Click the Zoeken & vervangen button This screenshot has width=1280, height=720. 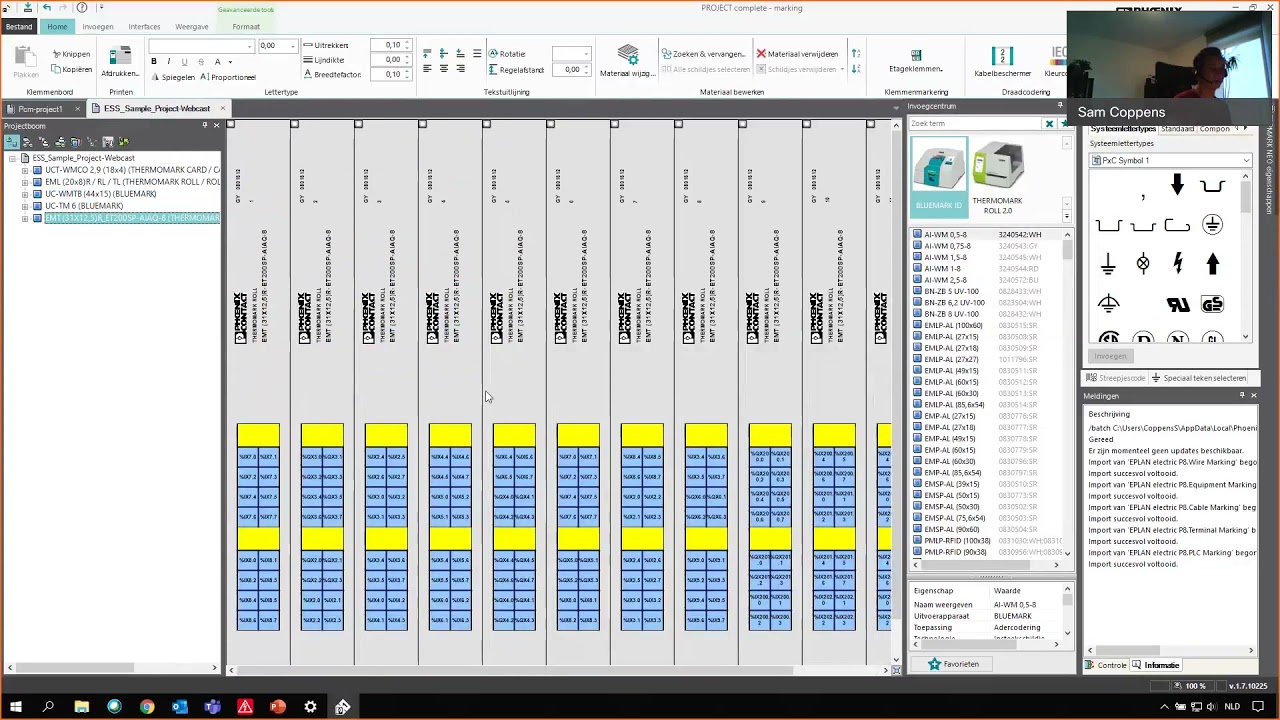pyautogui.click(x=703, y=54)
